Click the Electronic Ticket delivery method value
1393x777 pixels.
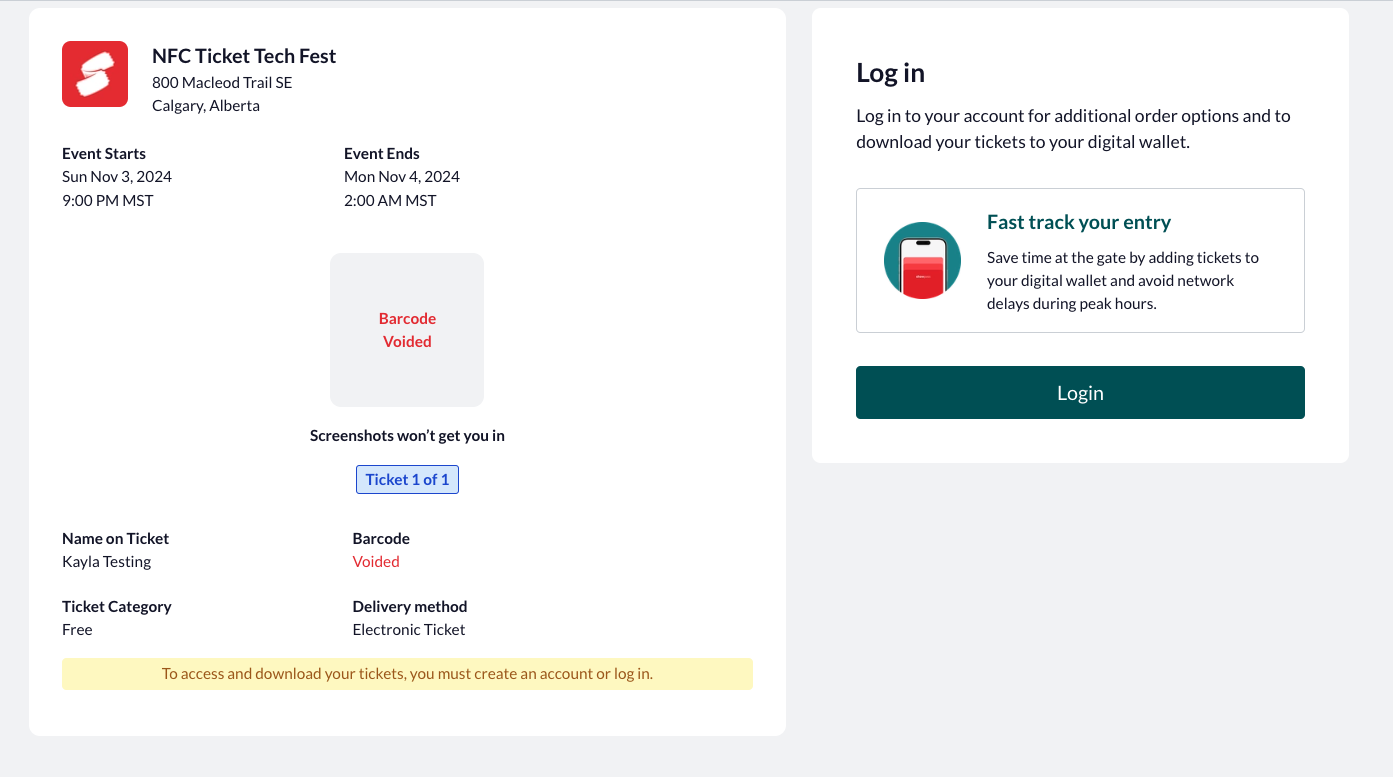[x=409, y=630]
